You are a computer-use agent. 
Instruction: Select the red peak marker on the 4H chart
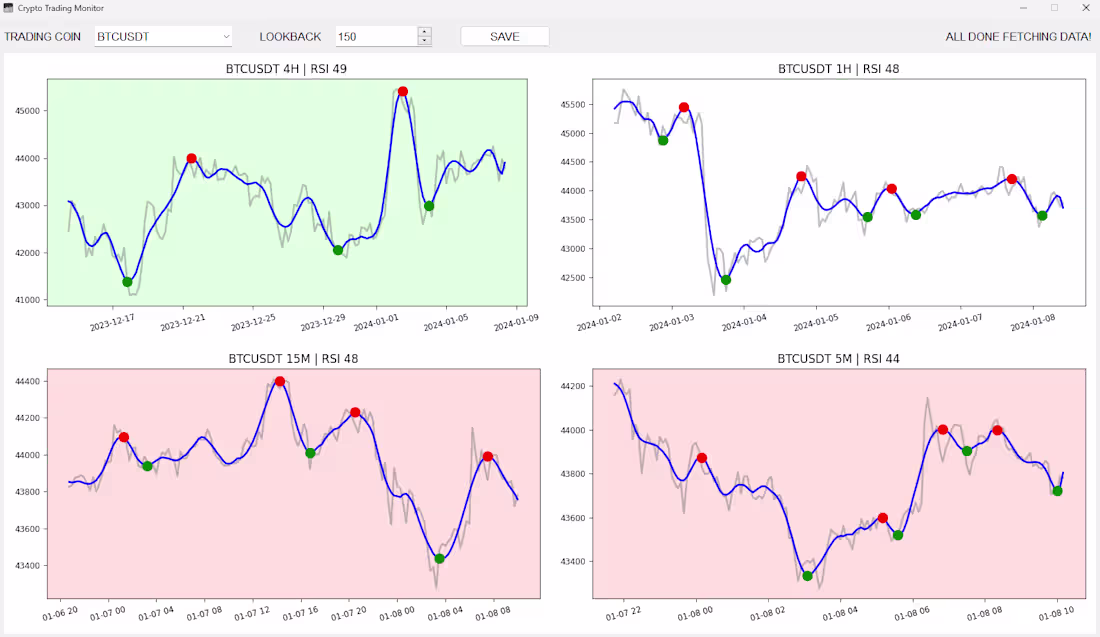[x=192, y=157]
